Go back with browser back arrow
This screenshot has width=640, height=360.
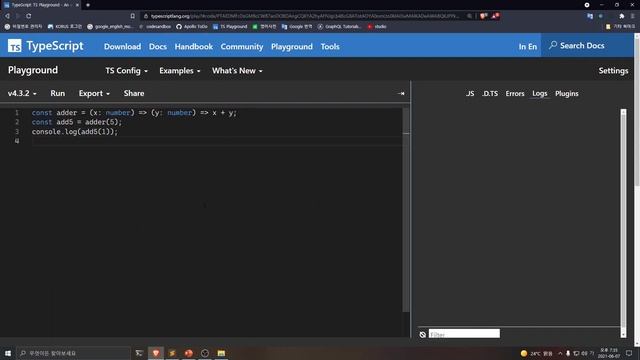(7, 16)
